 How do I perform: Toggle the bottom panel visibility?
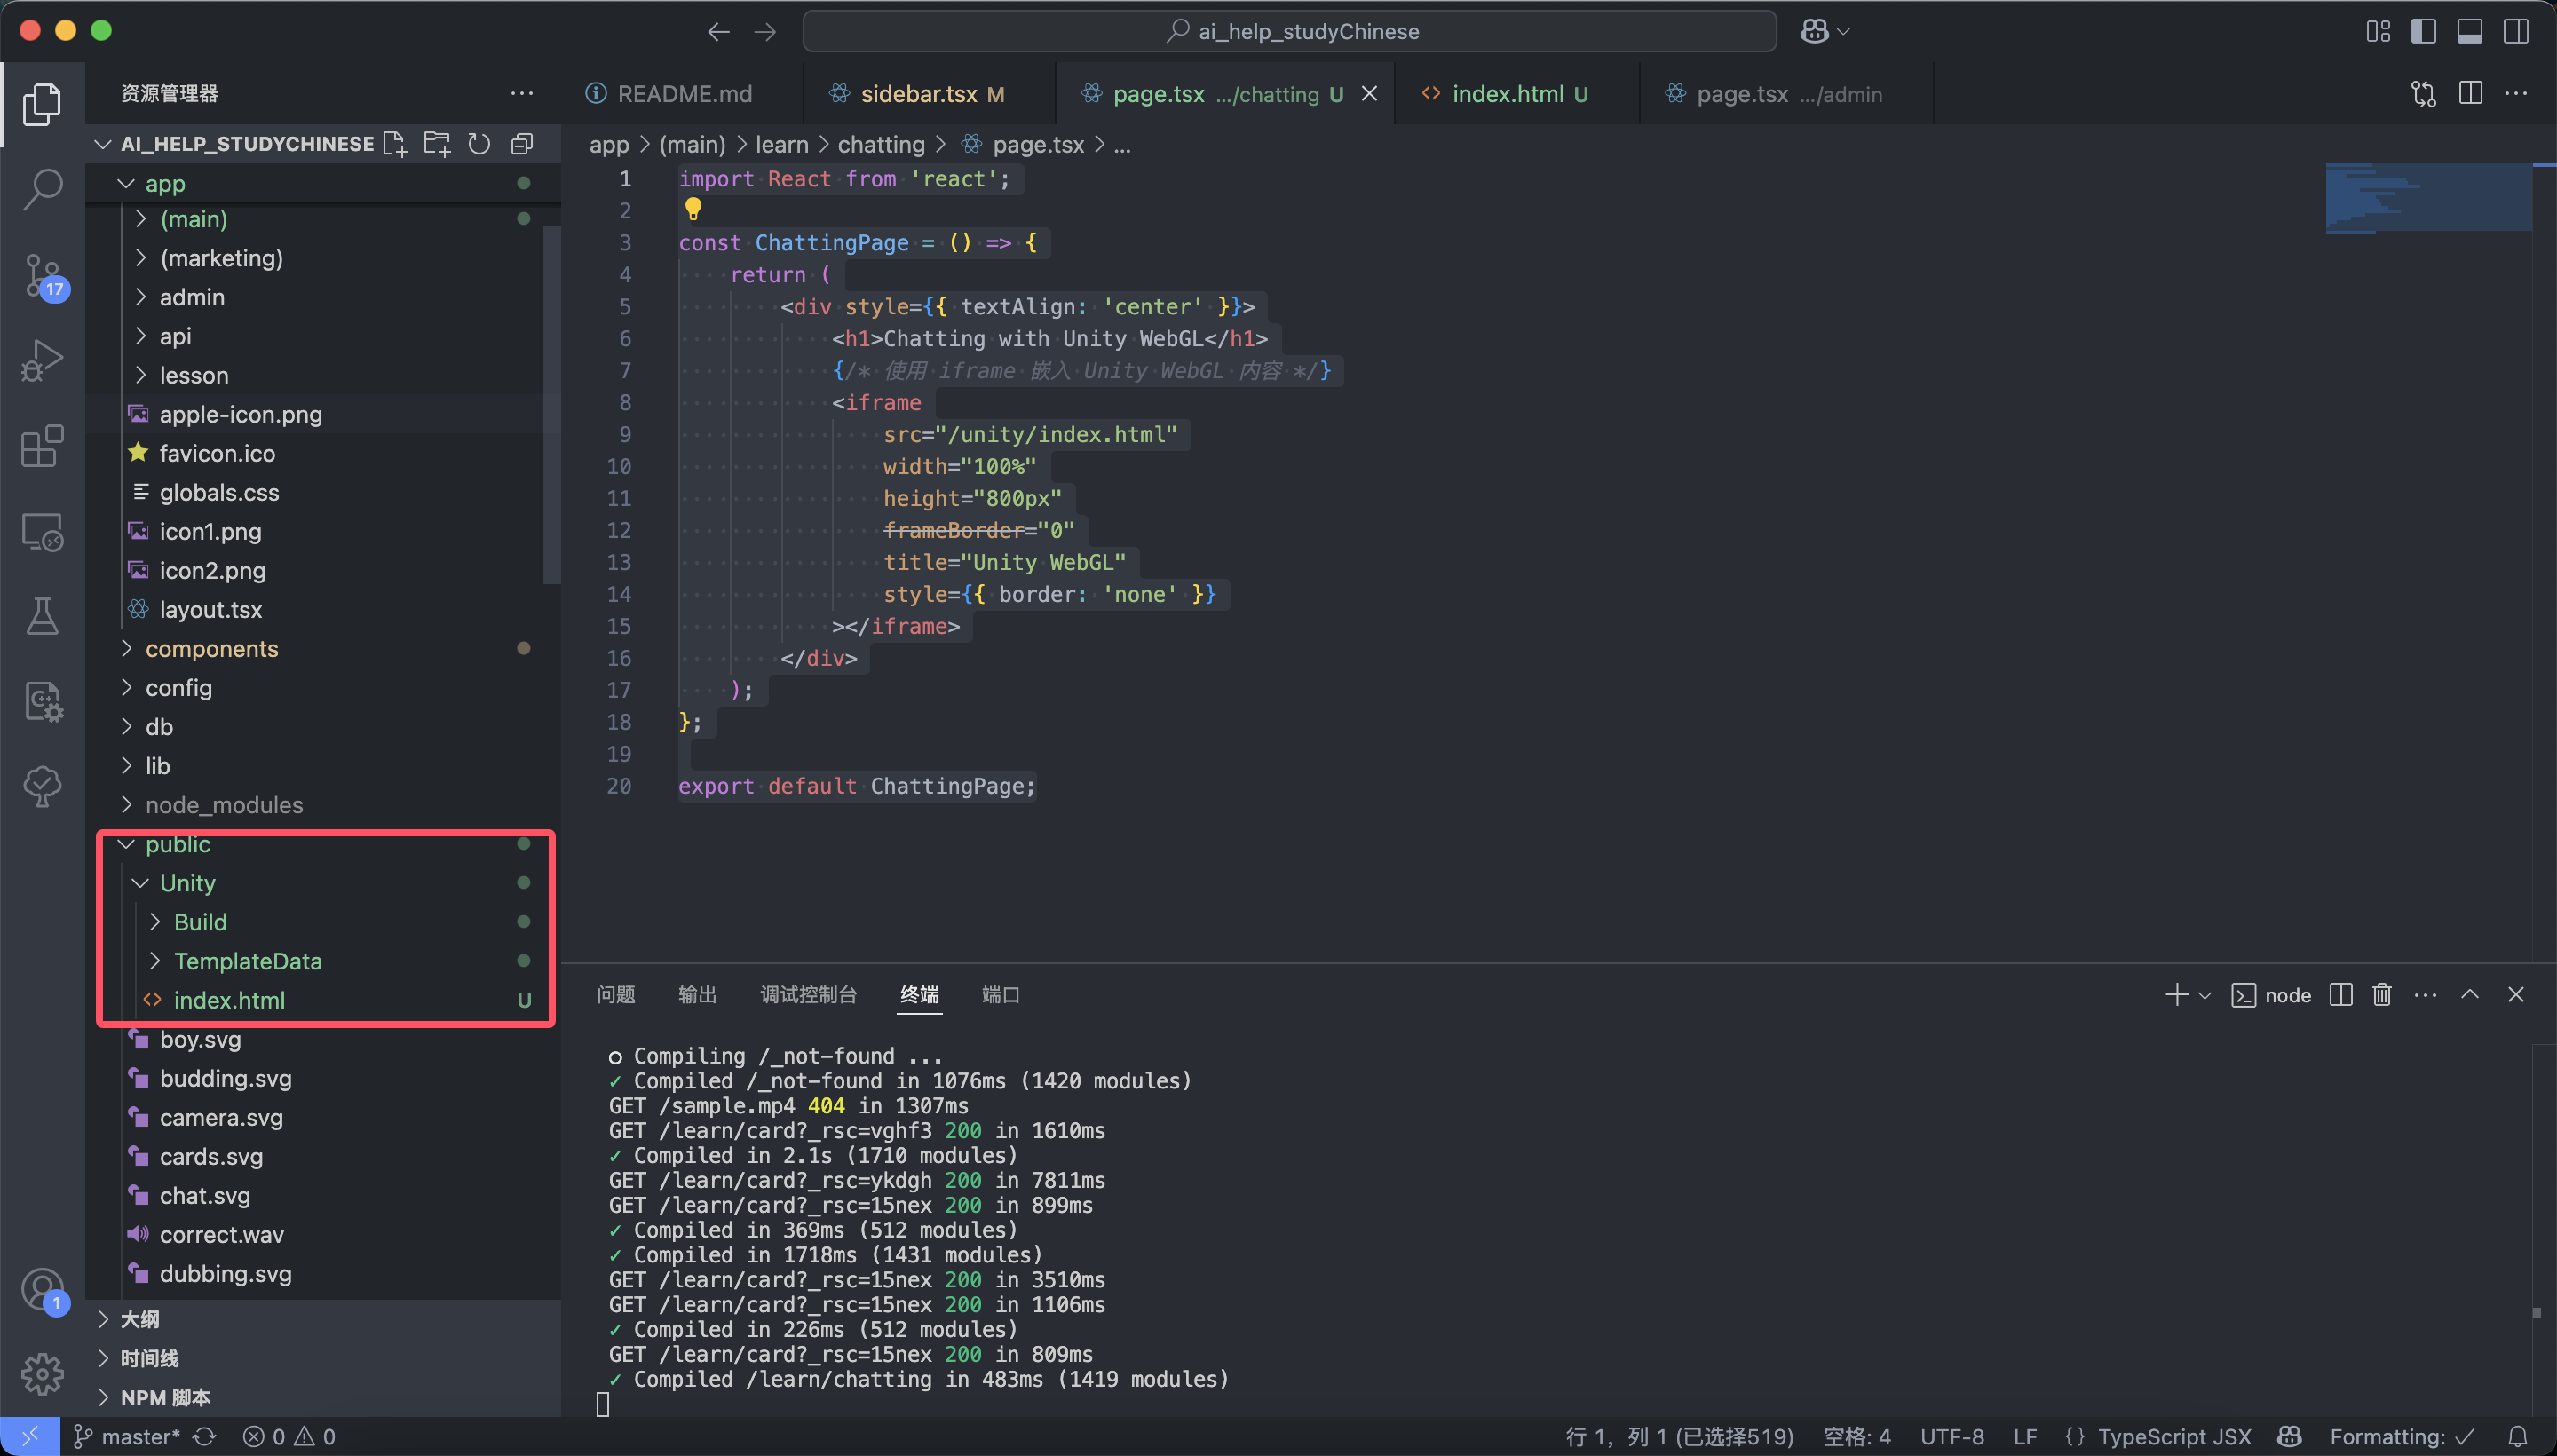click(x=2469, y=31)
